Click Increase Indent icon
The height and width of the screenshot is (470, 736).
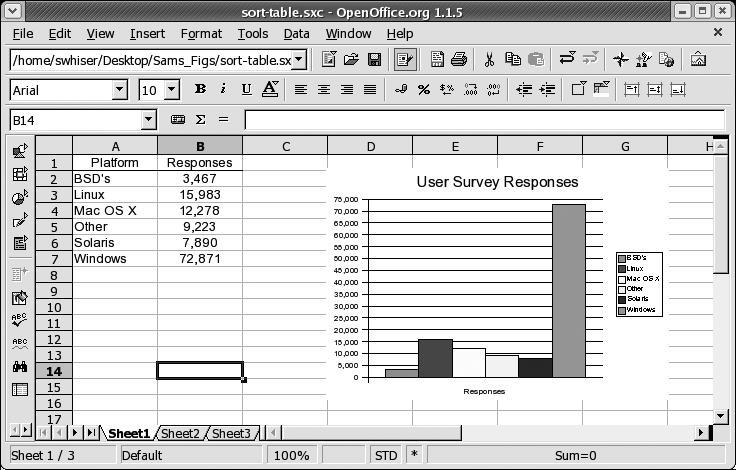click(547, 89)
